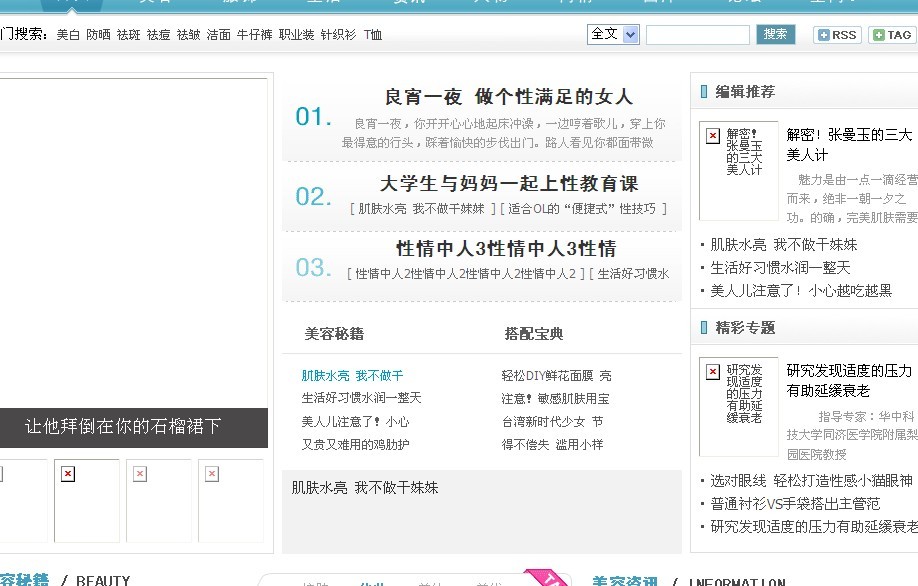
Task: Open bracketed link 肌肤水亮 我不做干妹妹 under headline 02
Action: tap(422, 209)
